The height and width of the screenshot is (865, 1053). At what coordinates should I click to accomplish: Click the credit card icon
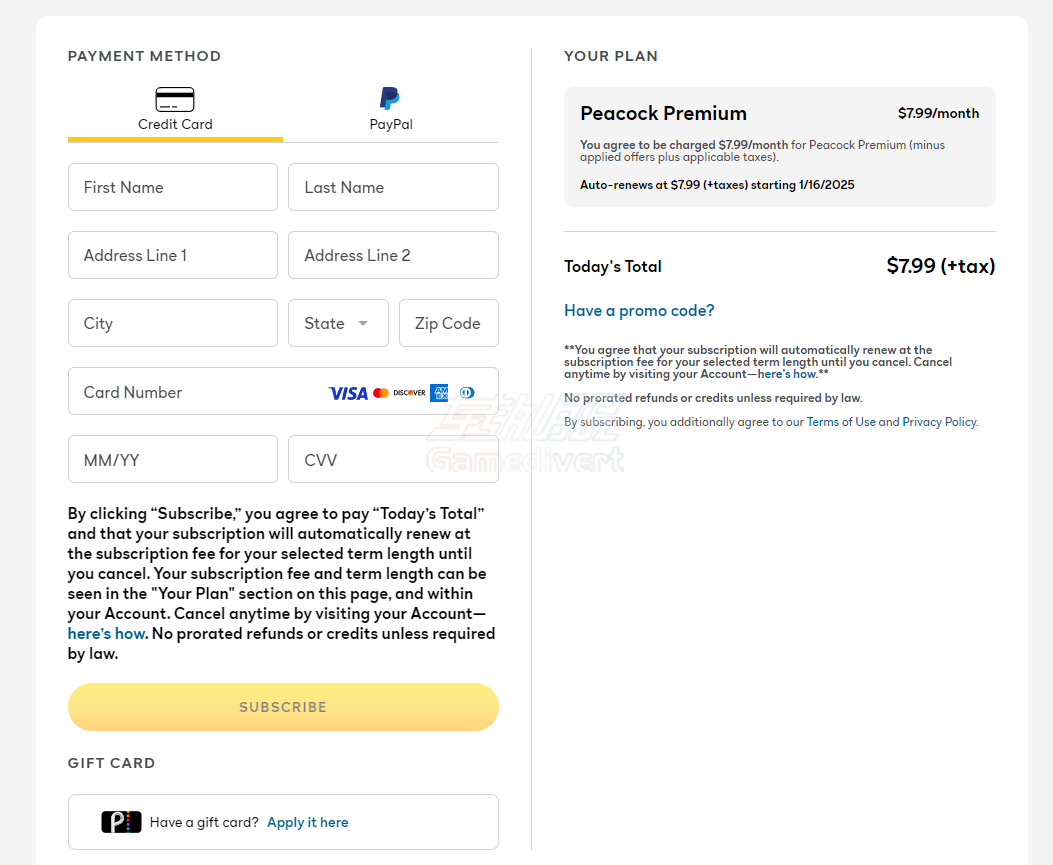(x=175, y=99)
